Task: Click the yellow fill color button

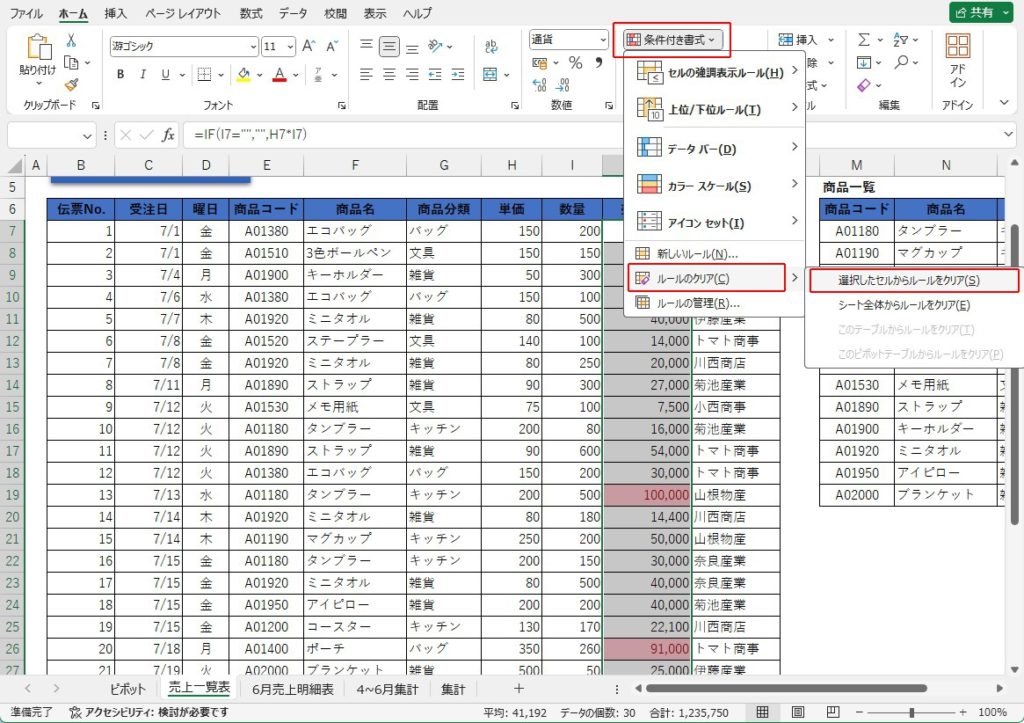Action: [243, 75]
